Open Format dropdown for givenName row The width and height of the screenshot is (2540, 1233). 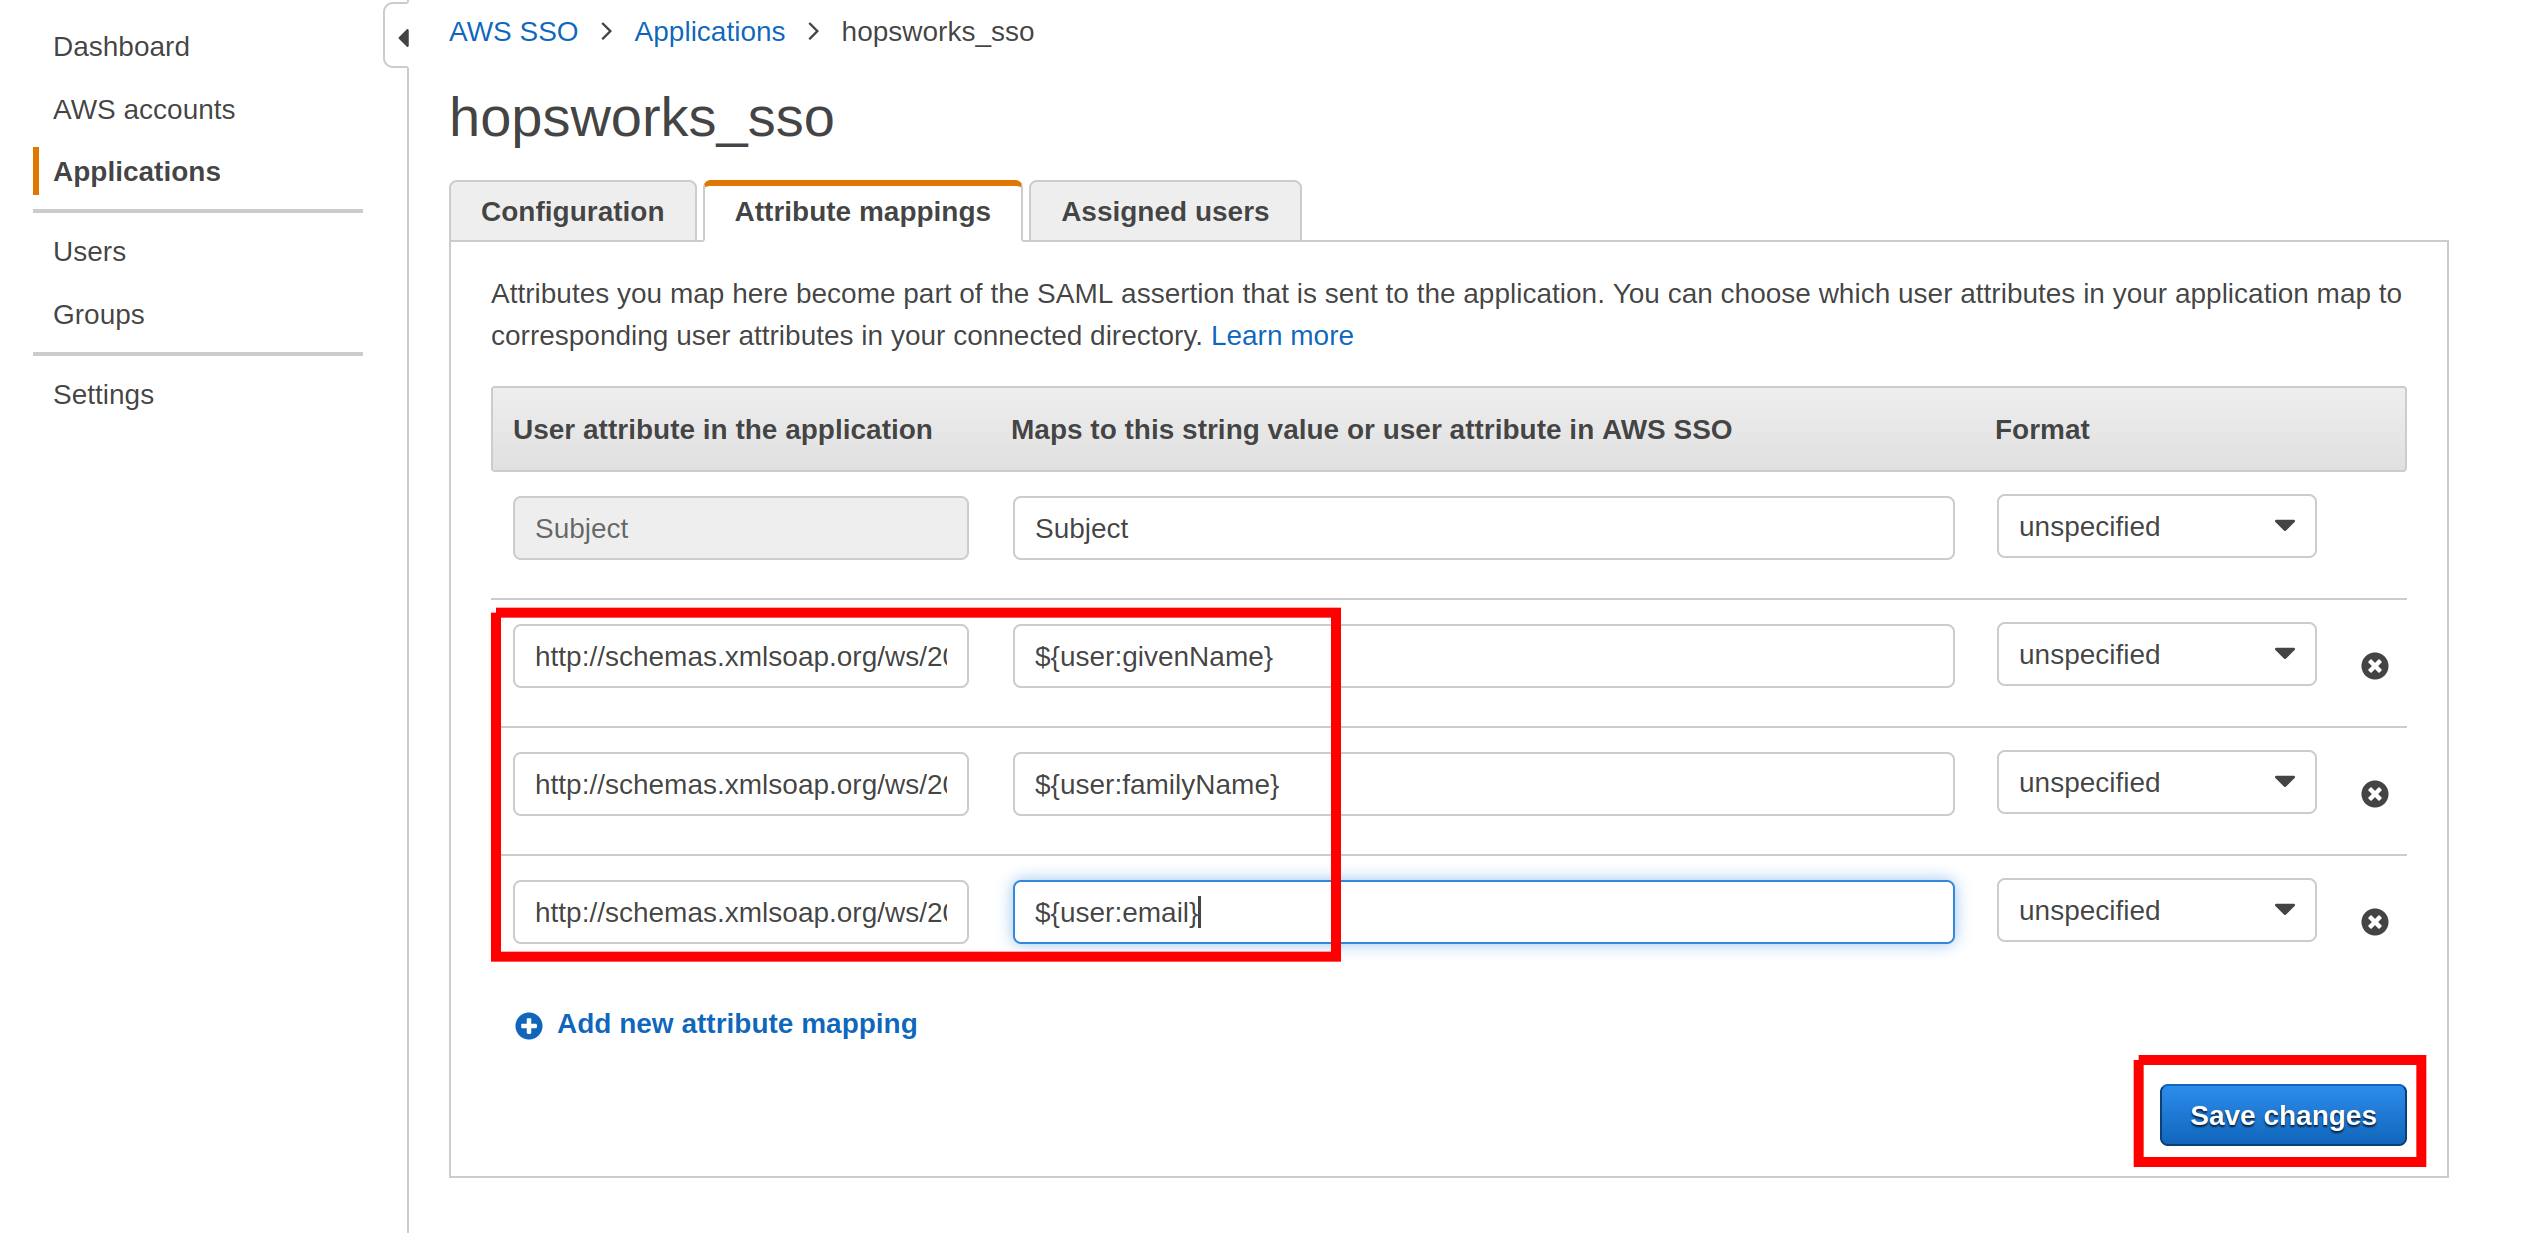2156,654
